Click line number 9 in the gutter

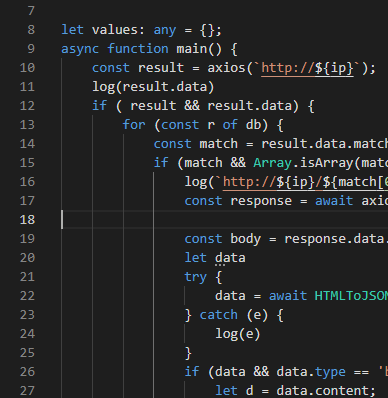coord(31,49)
